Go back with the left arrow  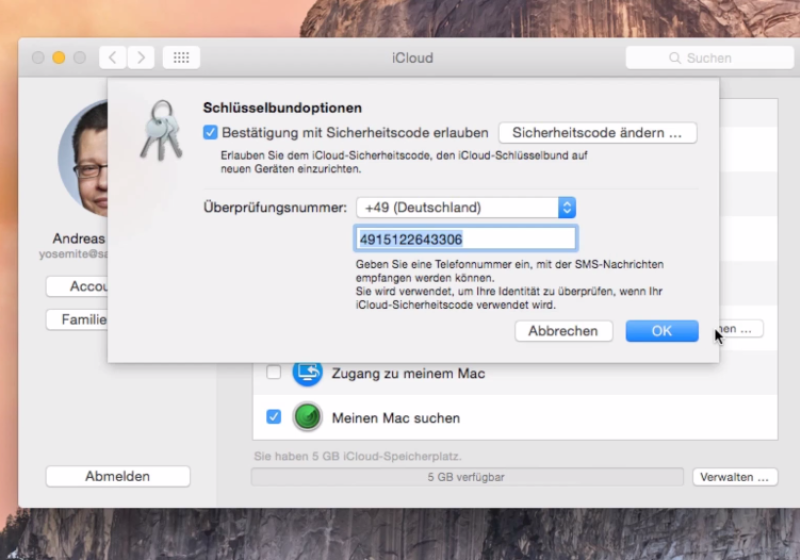tap(112, 58)
